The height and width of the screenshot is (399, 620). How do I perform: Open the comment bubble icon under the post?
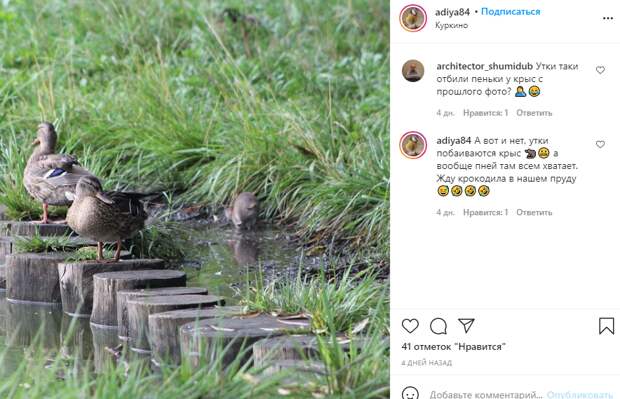point(438,326)
